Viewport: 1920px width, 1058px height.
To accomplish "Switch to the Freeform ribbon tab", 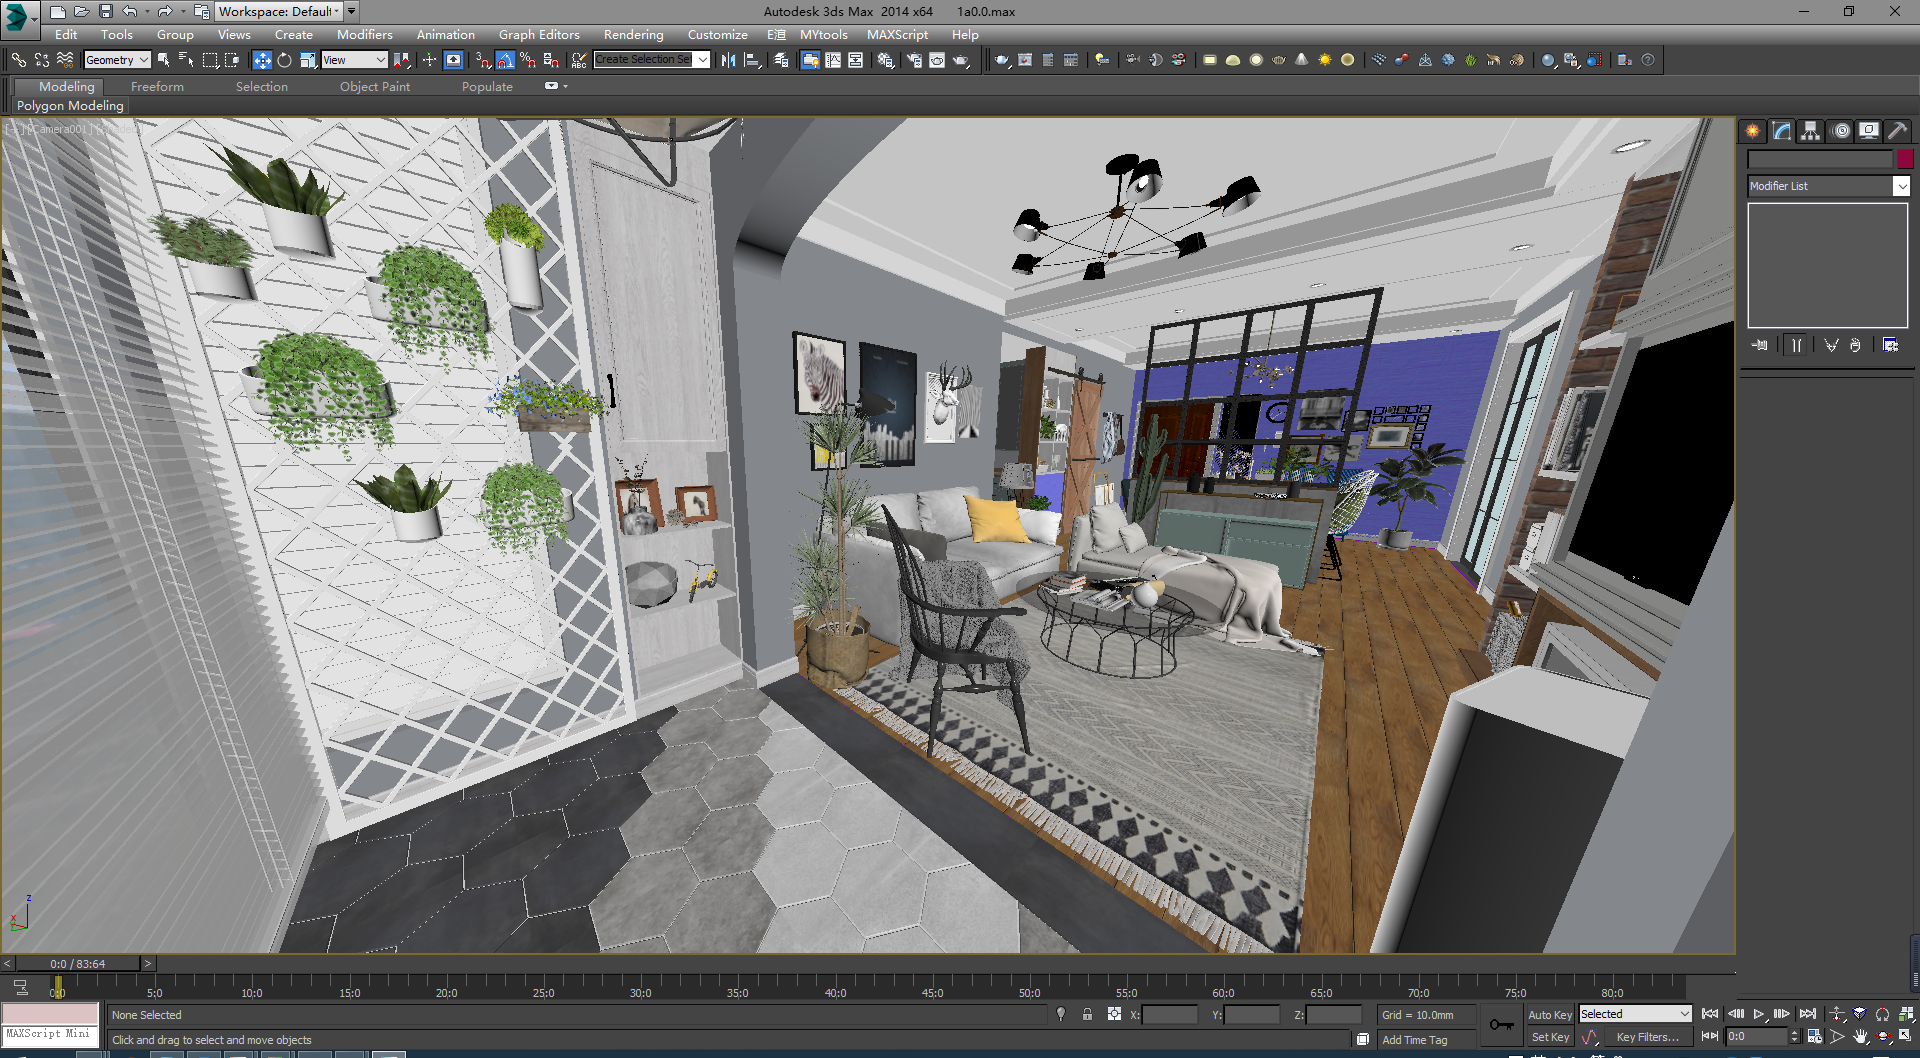I will (x=157, y=87).
